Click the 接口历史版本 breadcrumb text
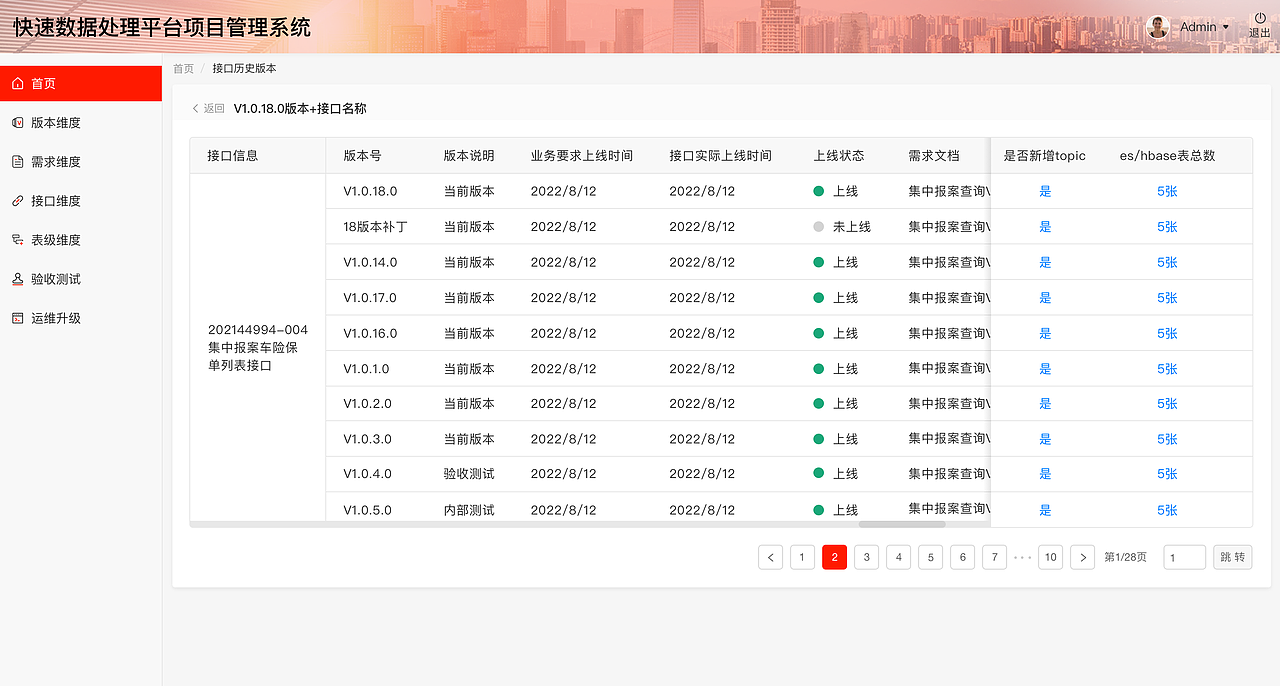Screen dimensions: 1280x686 coord(244,69)
